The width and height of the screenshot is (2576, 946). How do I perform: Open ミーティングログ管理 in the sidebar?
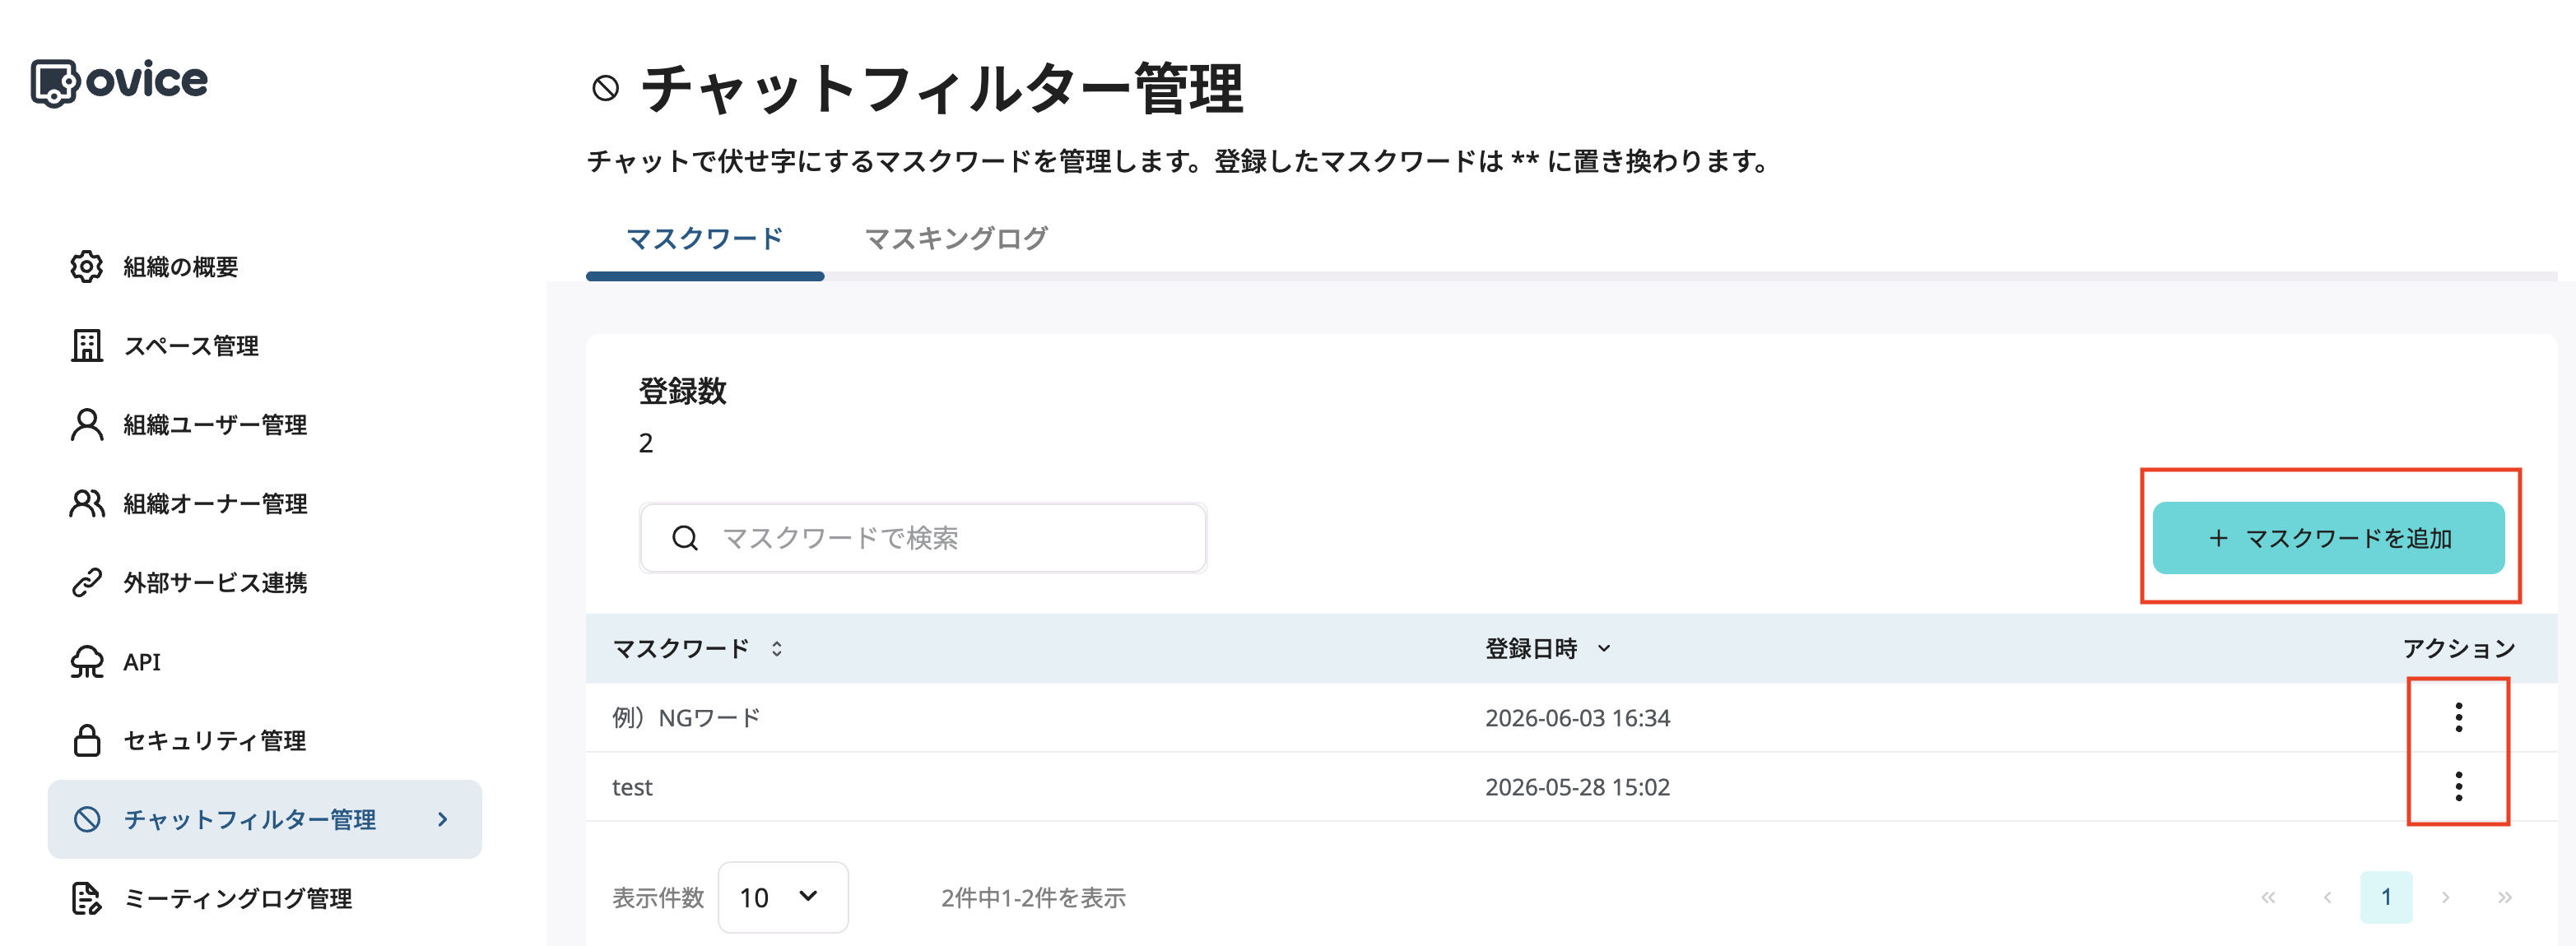(237, 898)
